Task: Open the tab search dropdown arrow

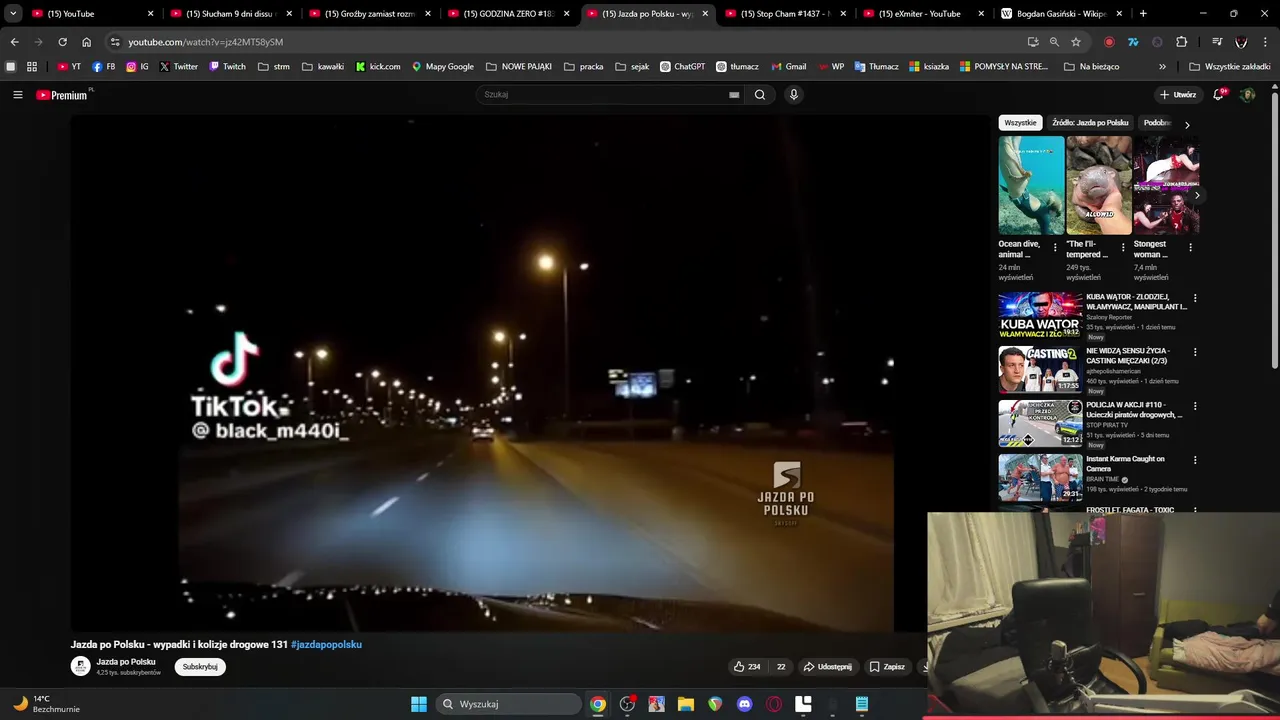Action: click(x=13, y=14)
